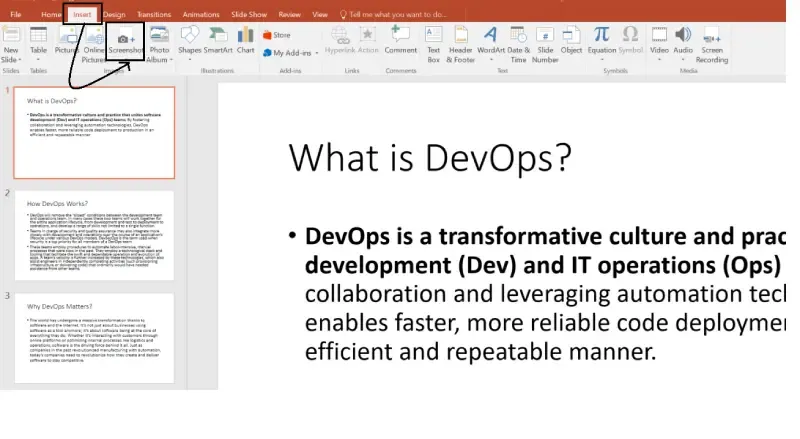Select slide 3 thumbnail Why DevOps Matters?
The image size is (800, 439).
click(x=94, y=338)
